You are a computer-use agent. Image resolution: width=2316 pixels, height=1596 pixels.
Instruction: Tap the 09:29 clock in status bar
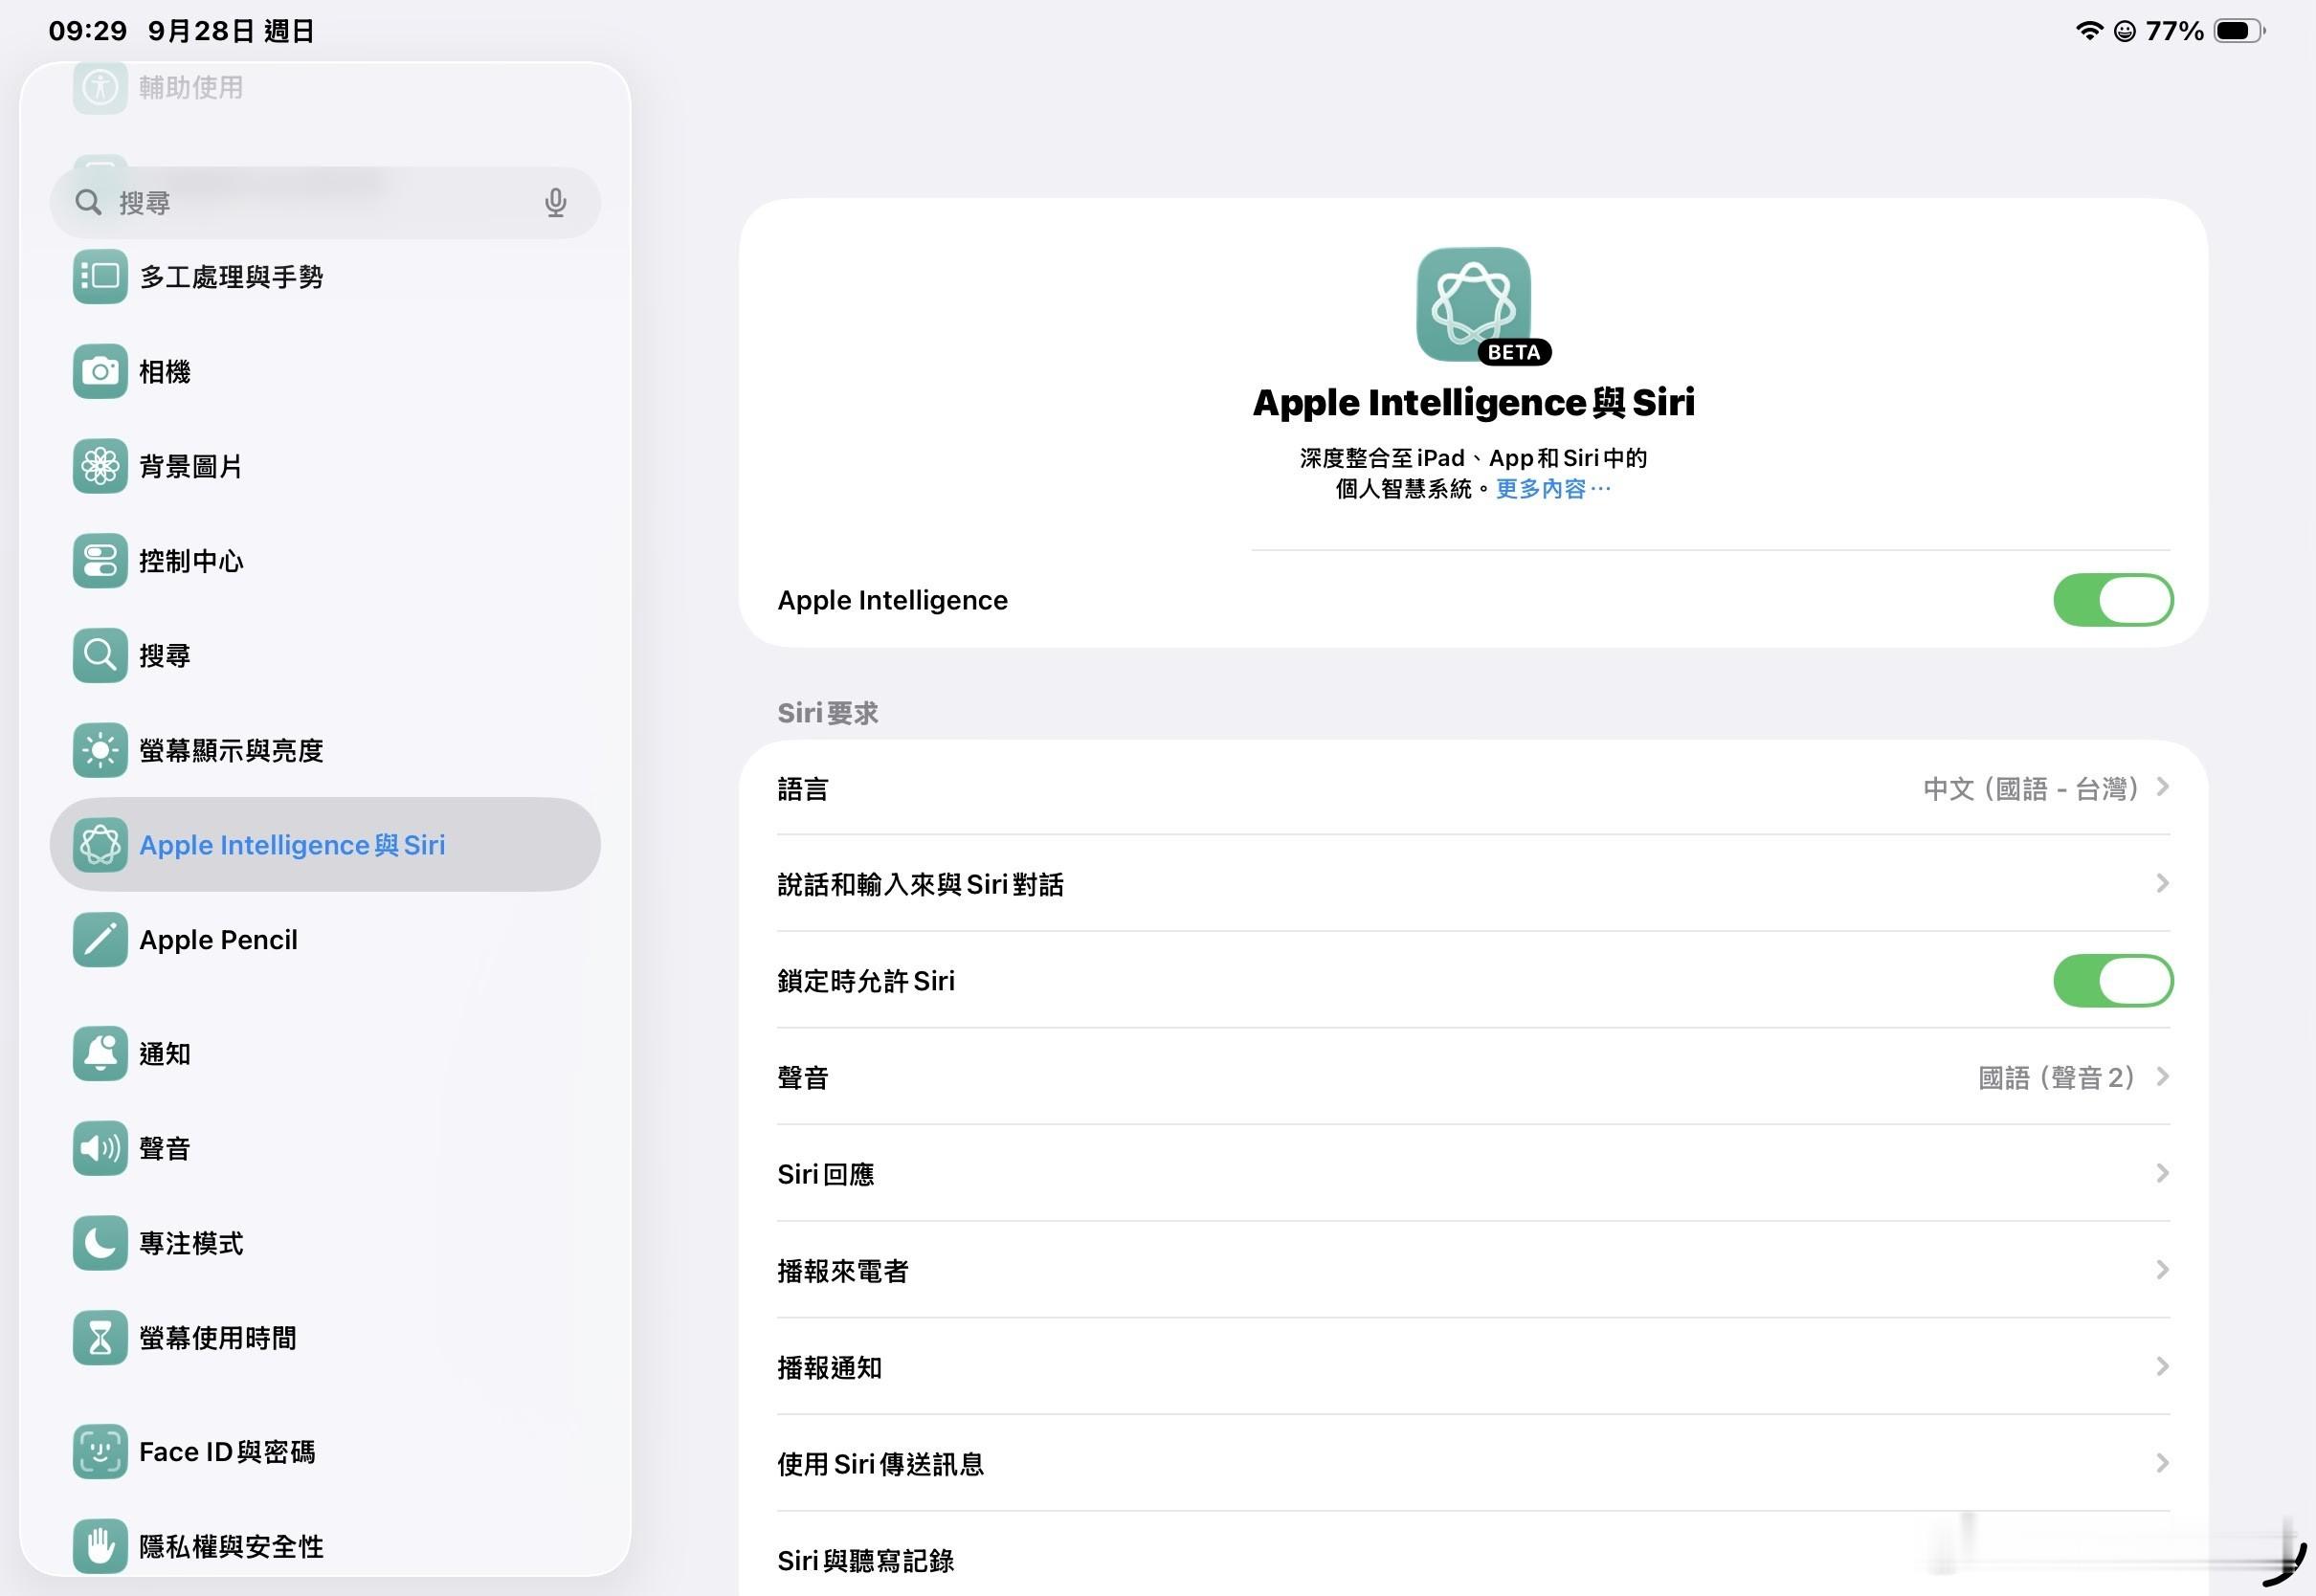coord(88,31)
